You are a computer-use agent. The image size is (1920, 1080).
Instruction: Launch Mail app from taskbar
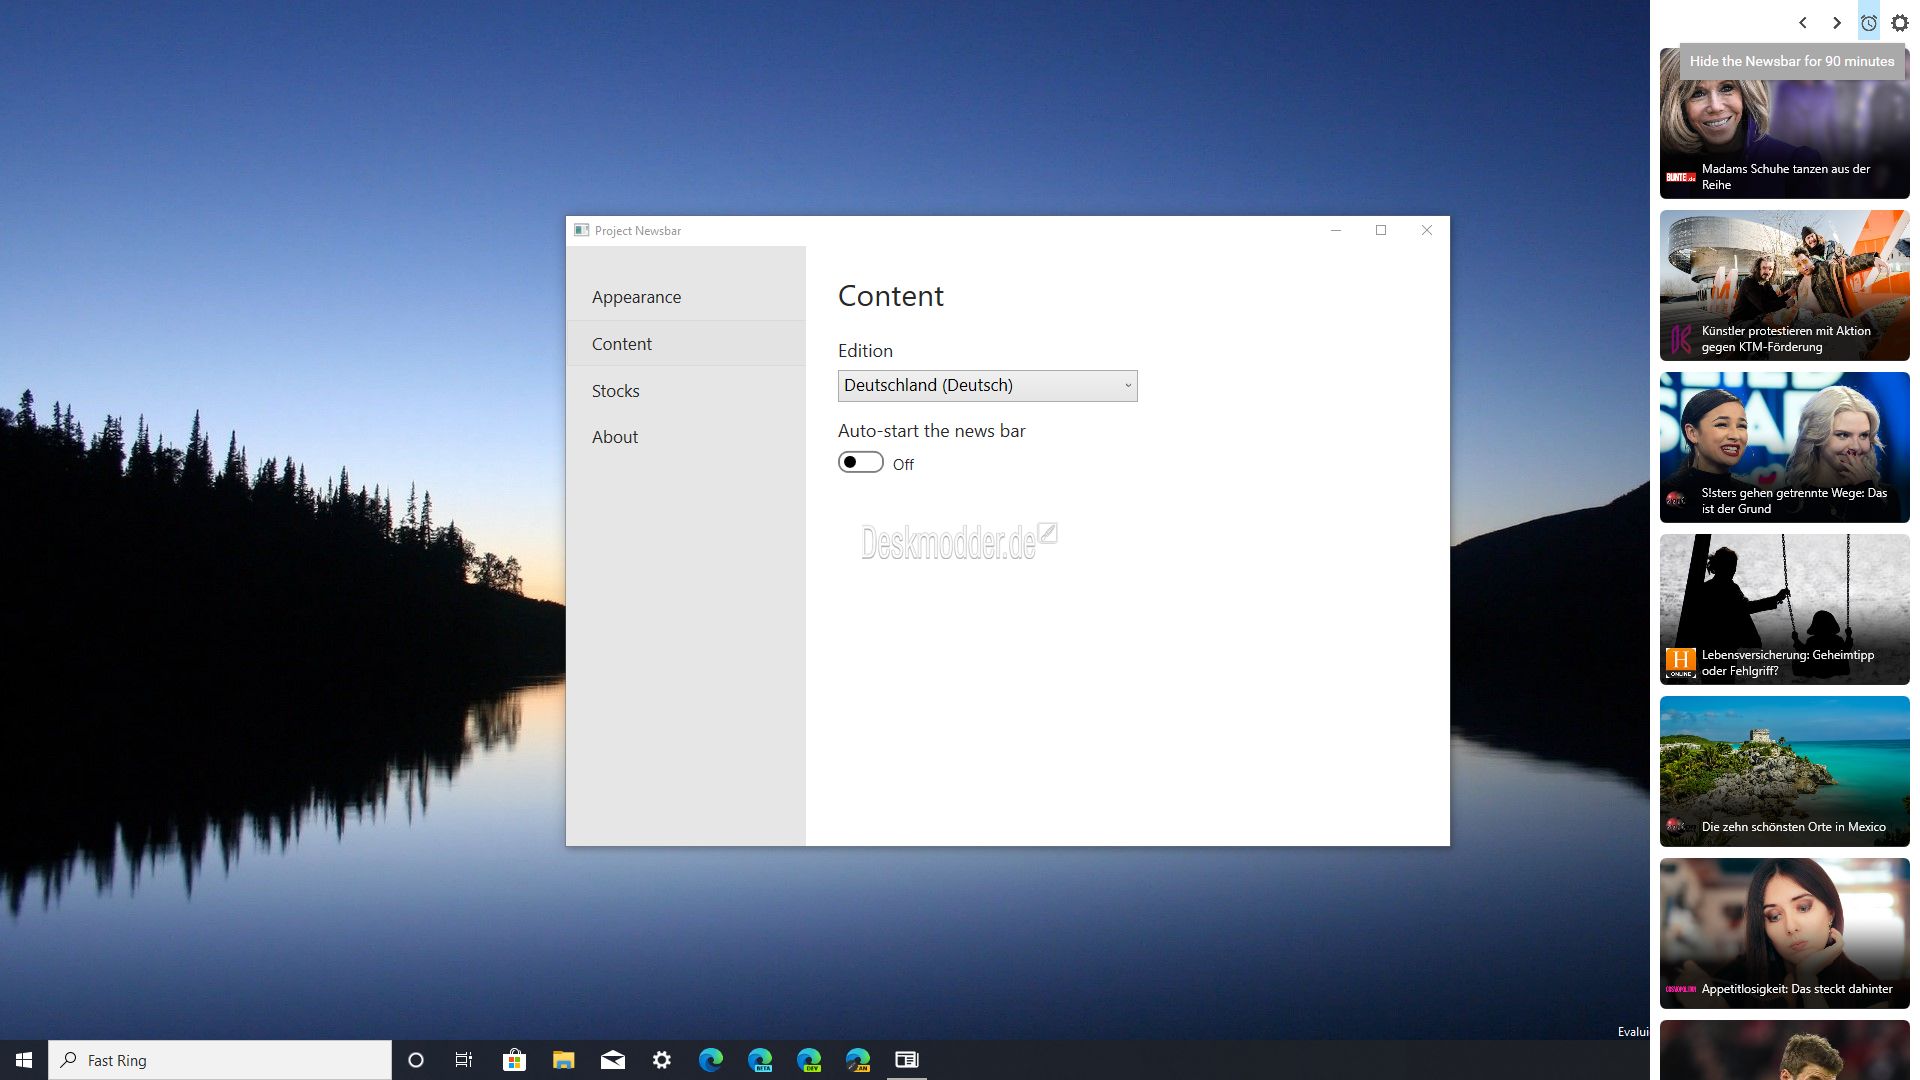click(x=613, y=1060)
